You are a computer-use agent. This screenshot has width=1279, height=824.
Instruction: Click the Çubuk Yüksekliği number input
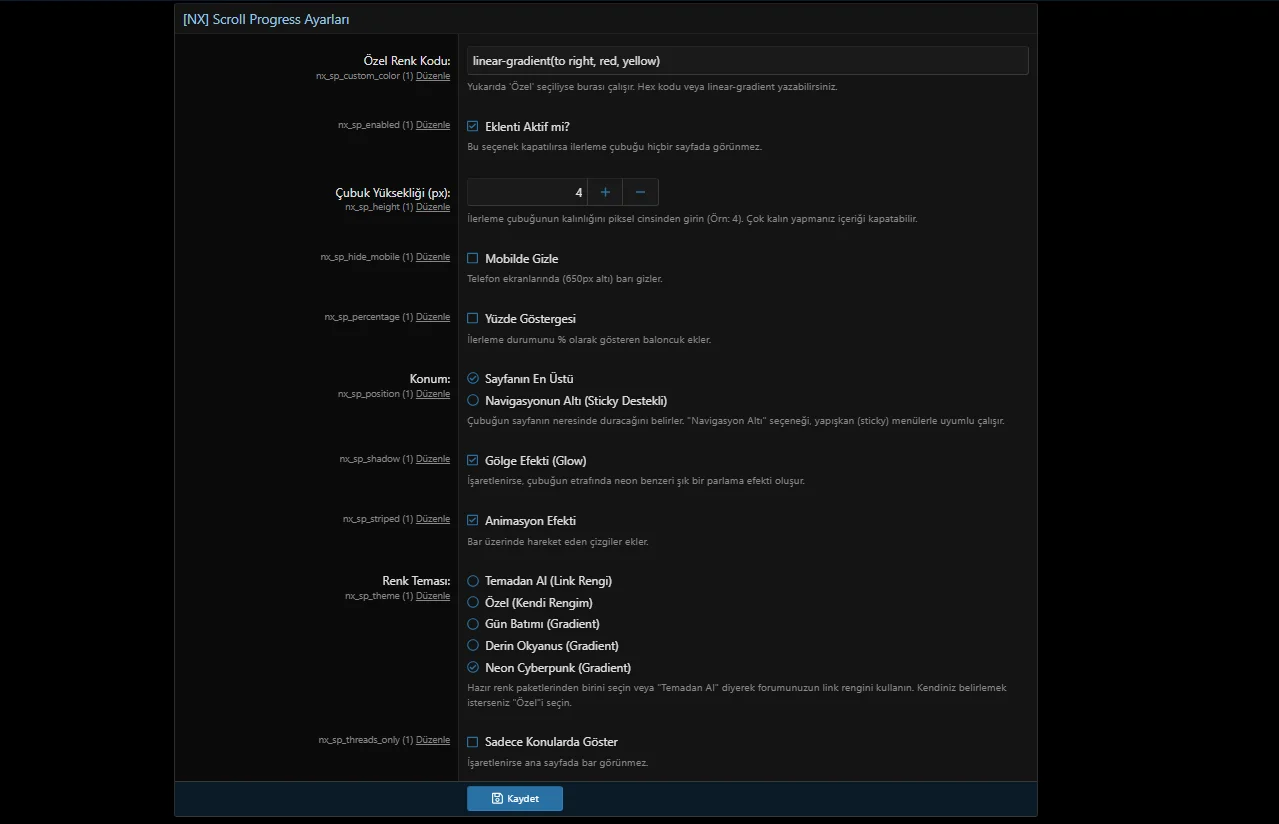(526, 192)
